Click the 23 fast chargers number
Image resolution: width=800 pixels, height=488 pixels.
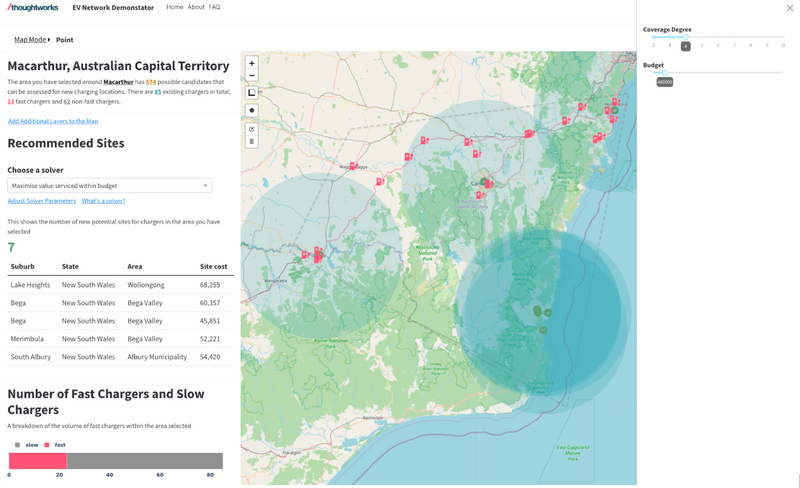click(11, 102)
